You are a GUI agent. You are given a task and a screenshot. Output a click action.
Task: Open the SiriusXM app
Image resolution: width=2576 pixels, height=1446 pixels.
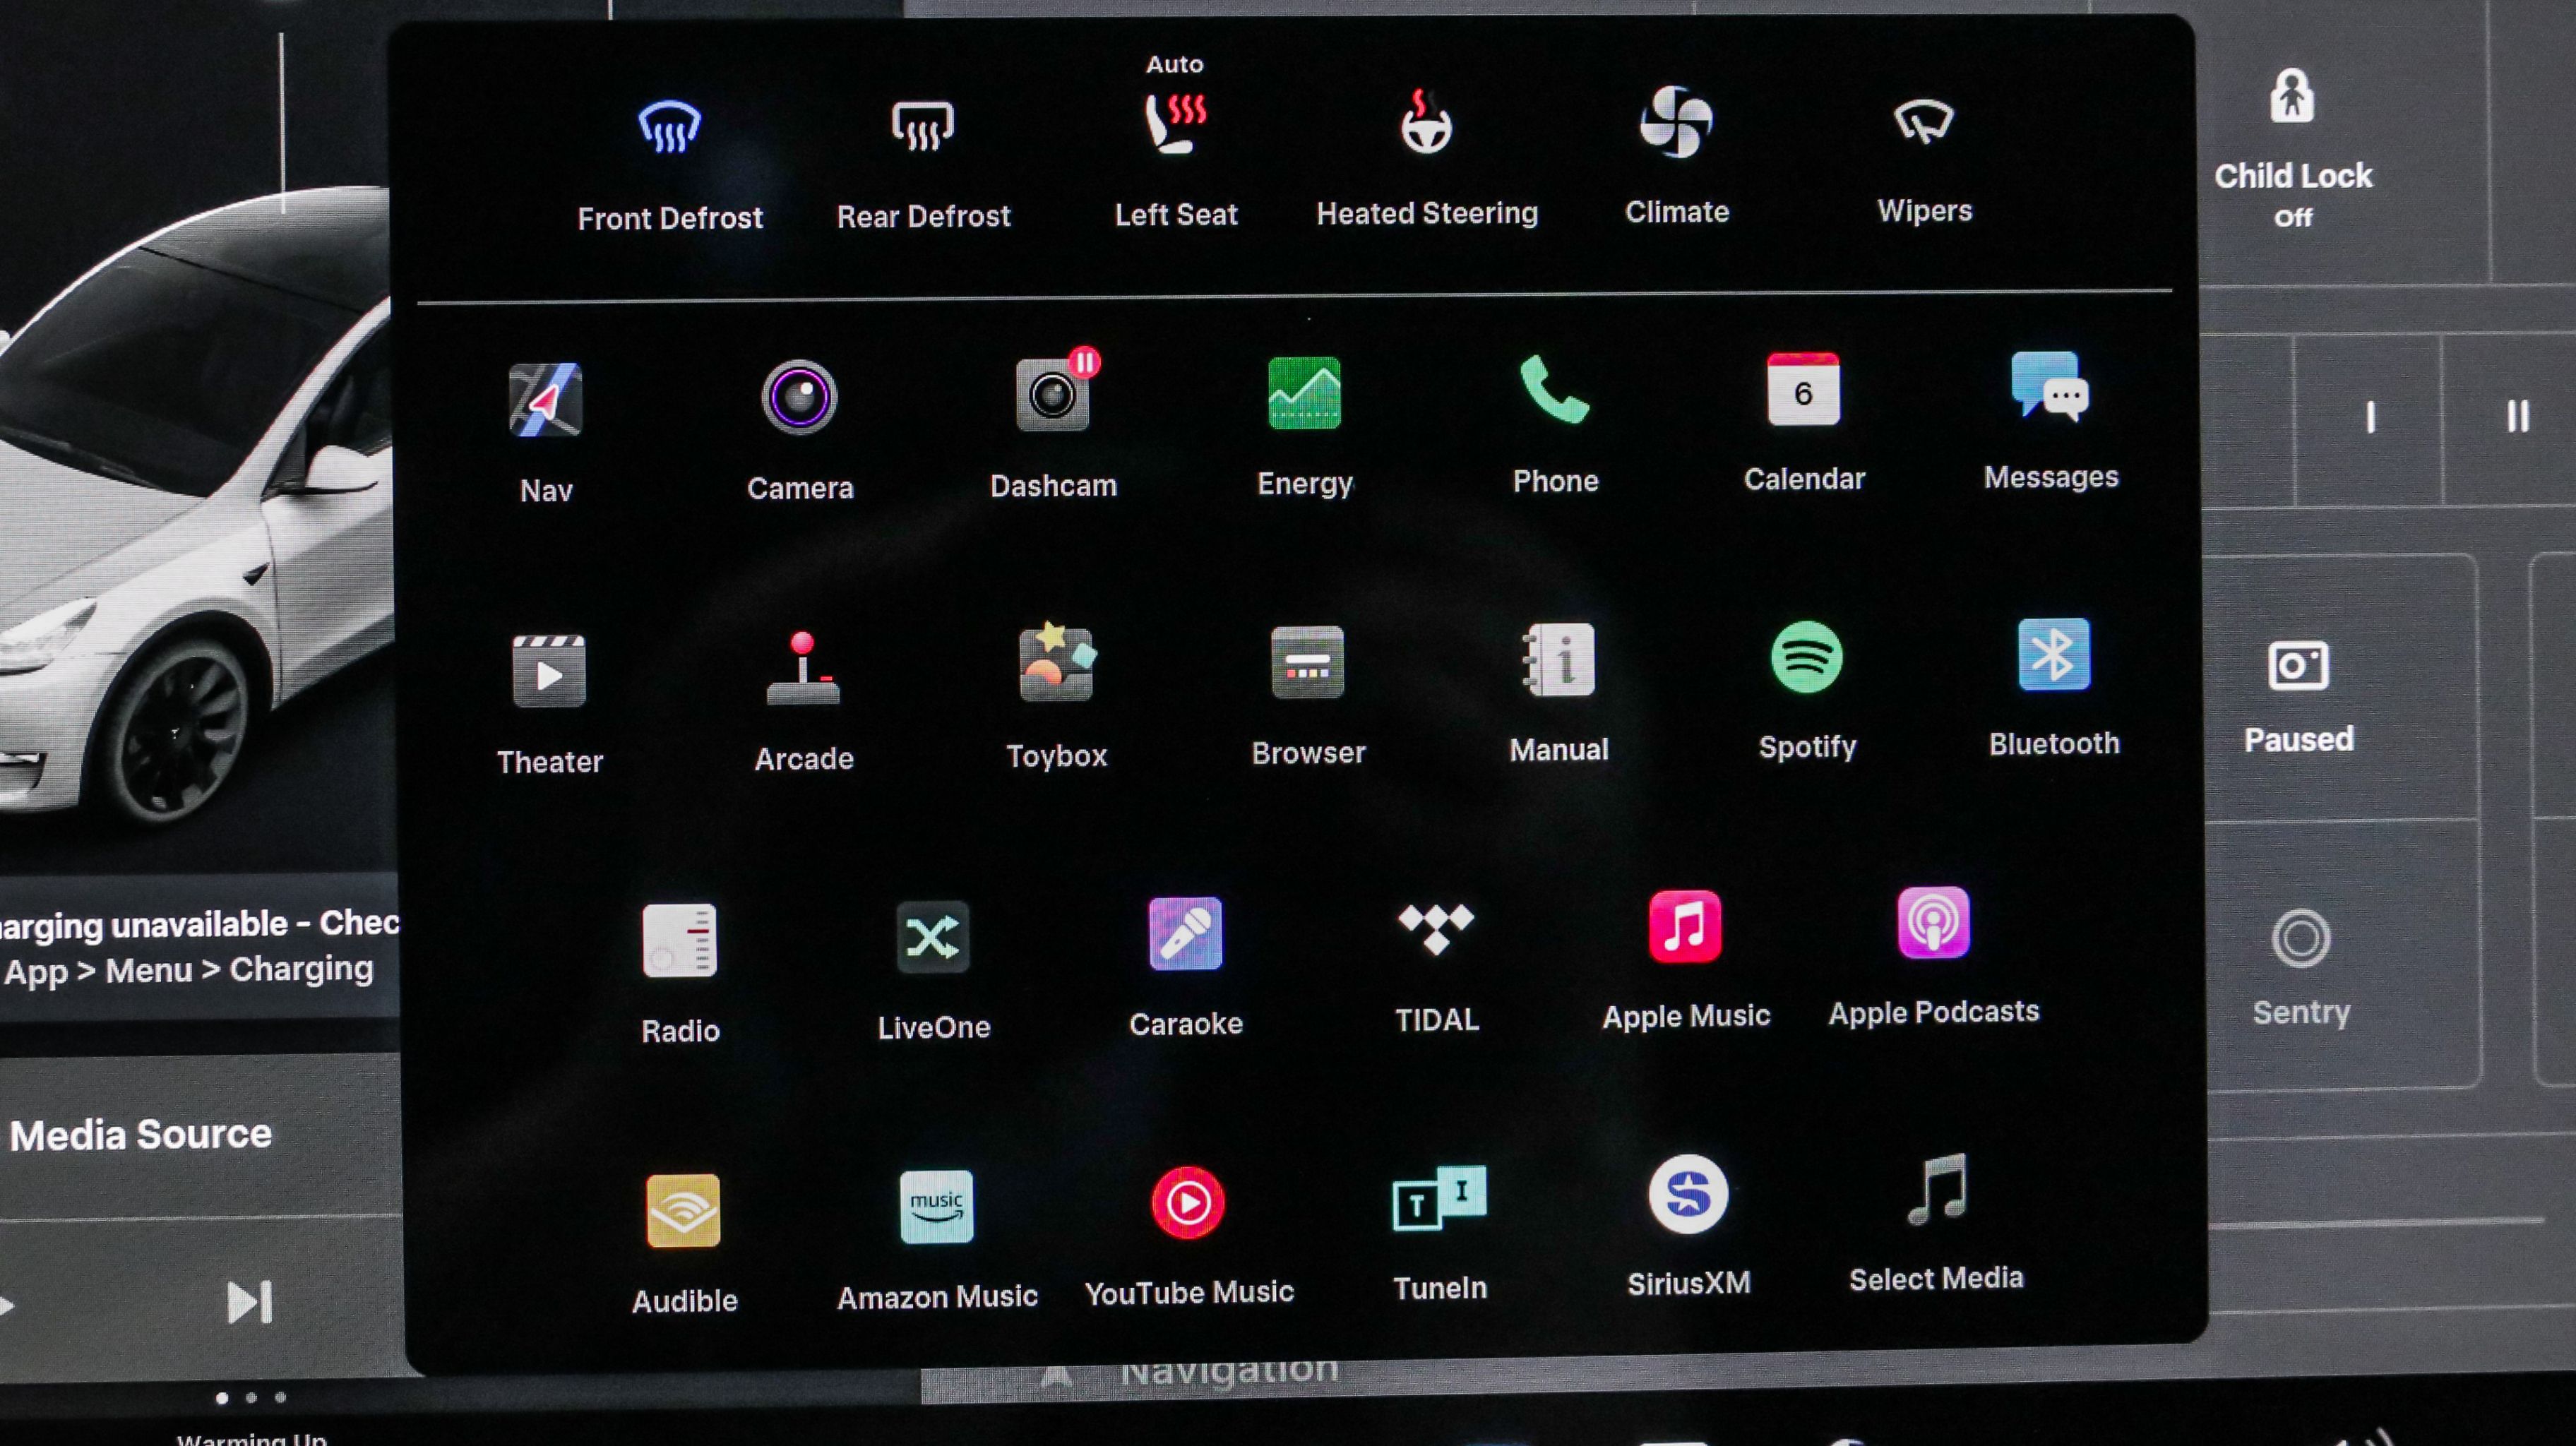coord(1688,1195)
